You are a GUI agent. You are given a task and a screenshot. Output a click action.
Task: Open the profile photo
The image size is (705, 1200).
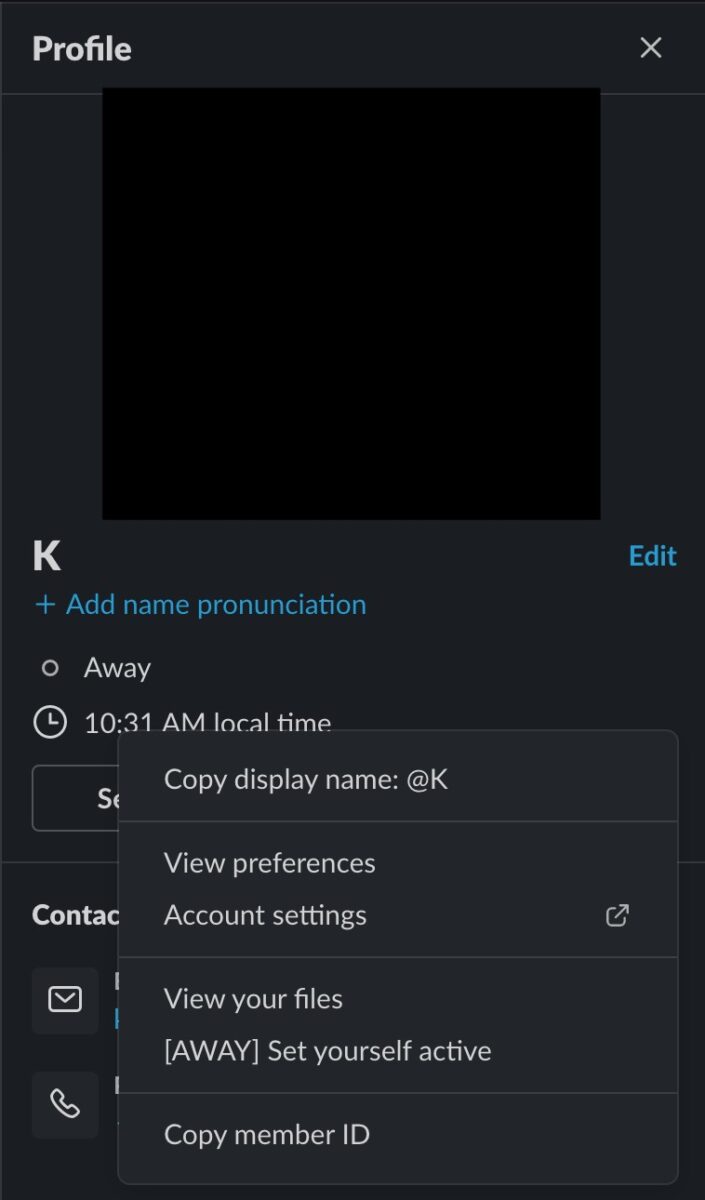tap(351, 304)
